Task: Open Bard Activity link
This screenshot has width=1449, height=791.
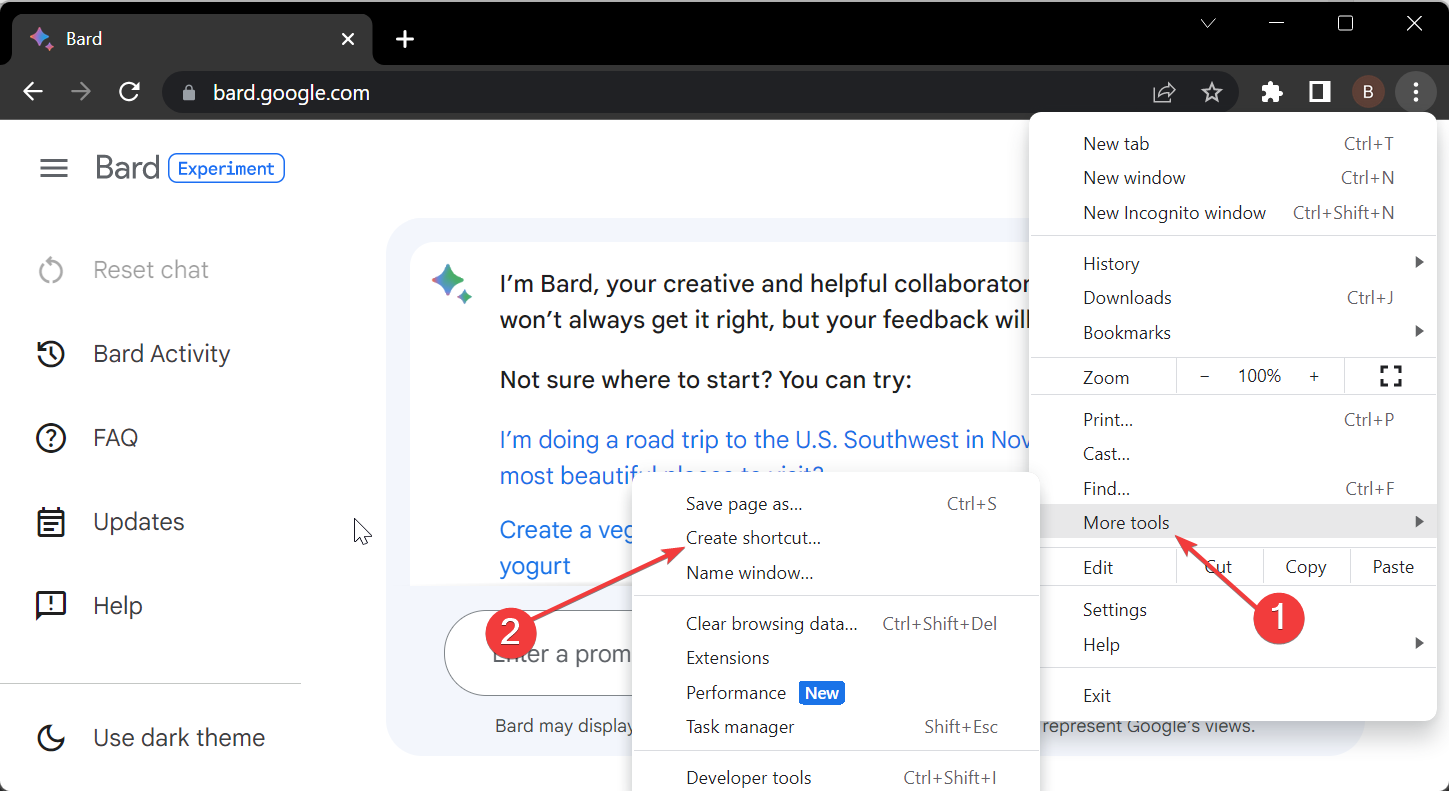Action: [x=162, y=354]
